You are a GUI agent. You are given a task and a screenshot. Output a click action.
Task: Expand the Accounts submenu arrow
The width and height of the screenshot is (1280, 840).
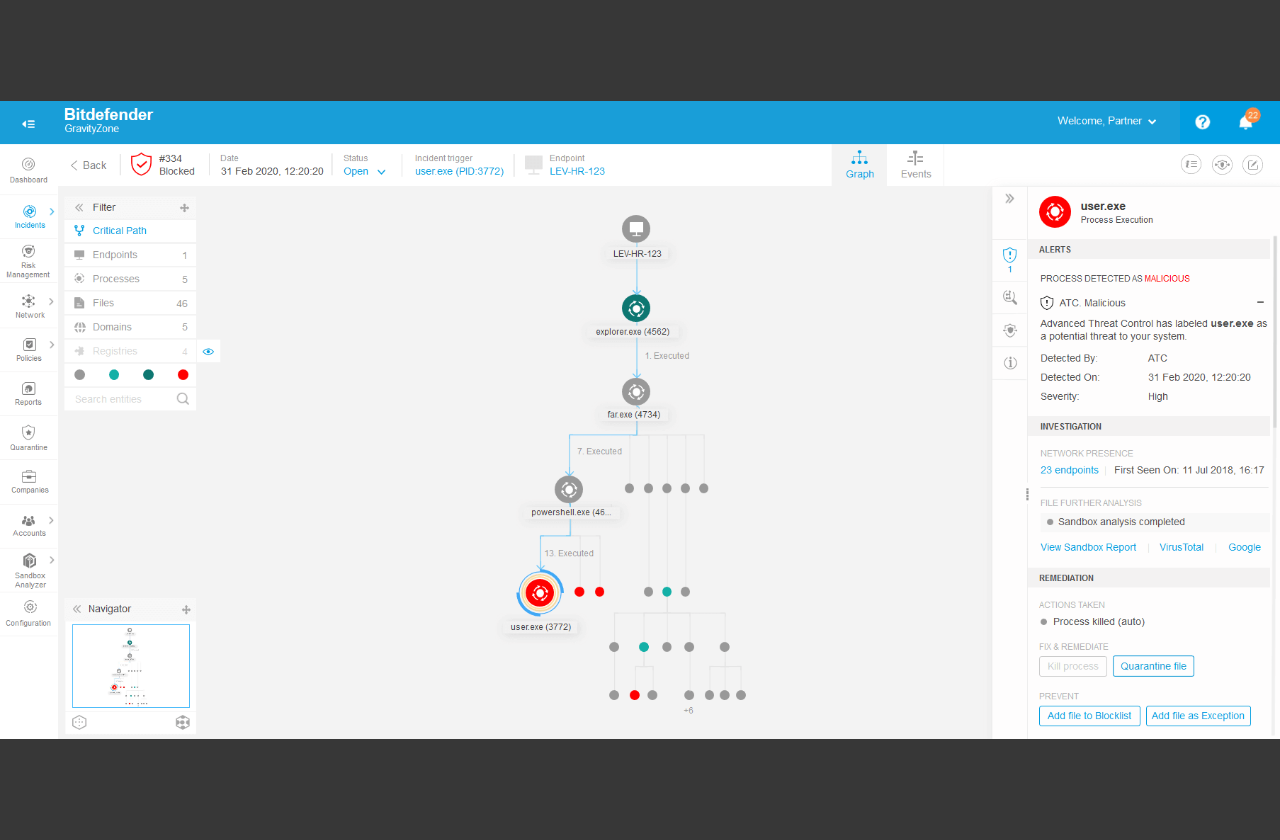(x=52, y=520)
